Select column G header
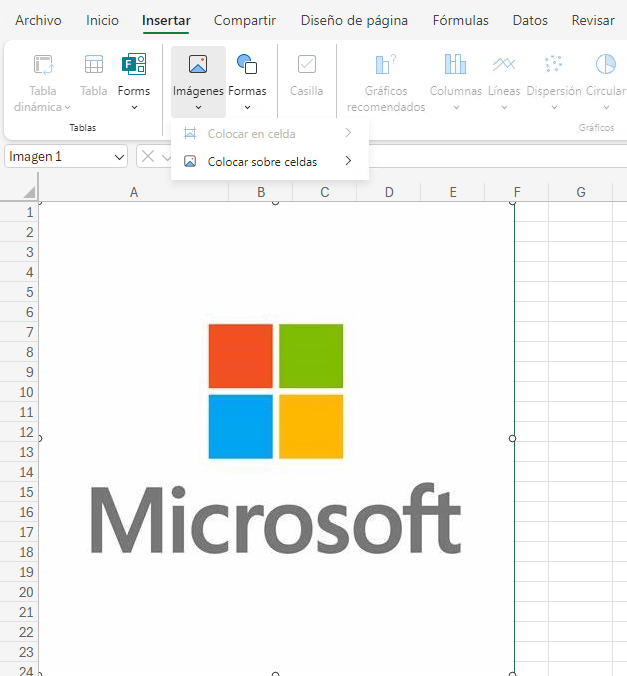 click(581, 192)
